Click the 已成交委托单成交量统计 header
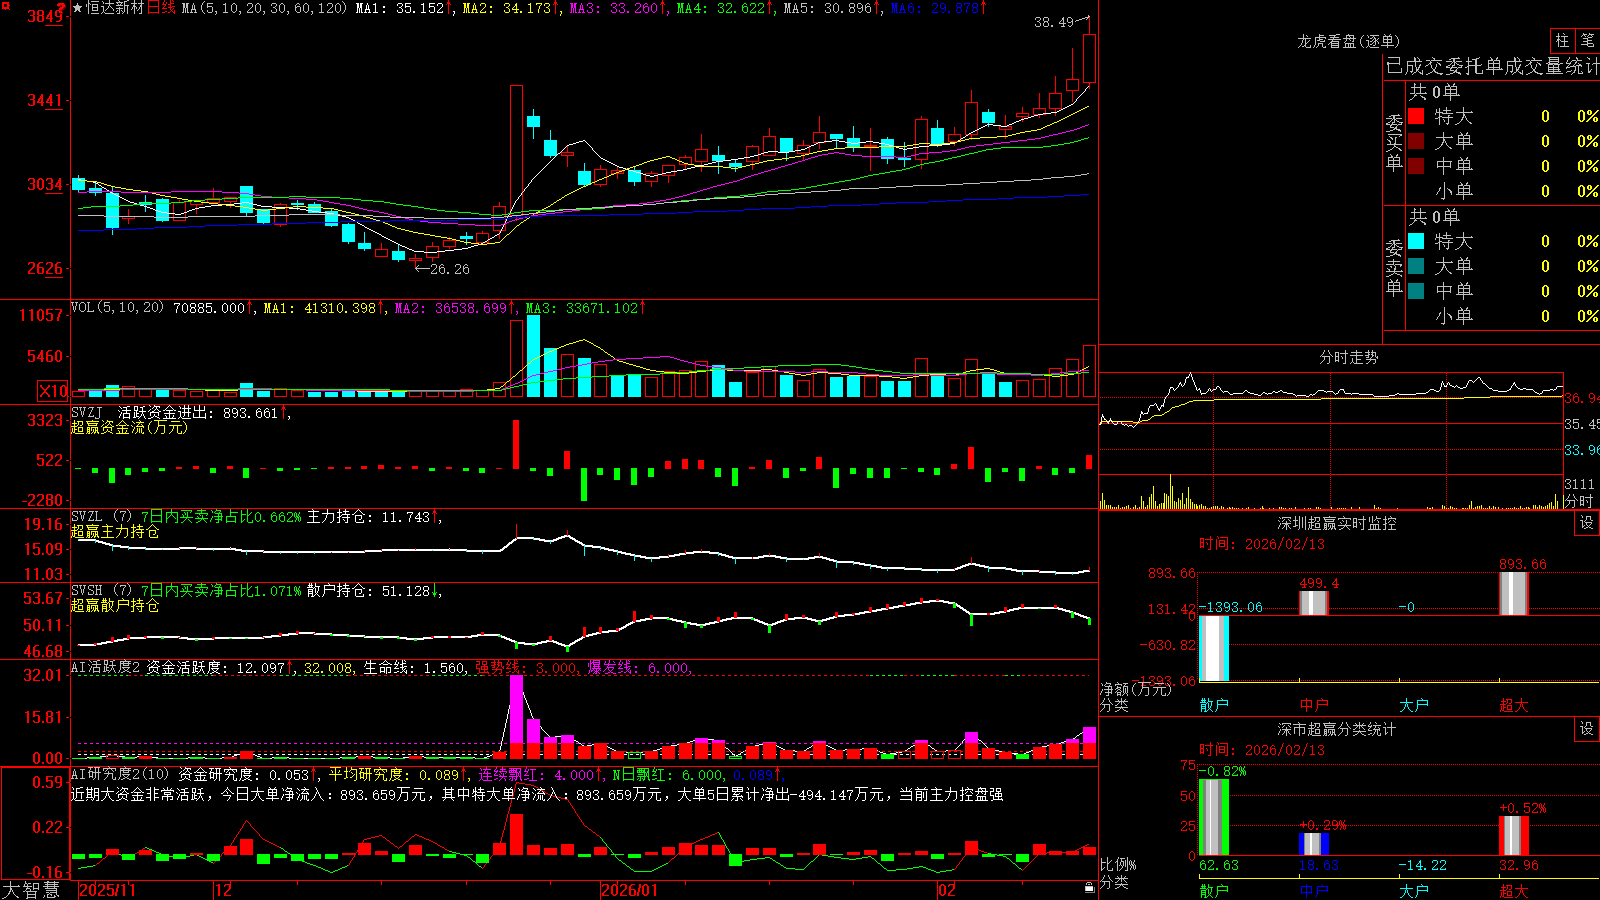 (1492, 66)
